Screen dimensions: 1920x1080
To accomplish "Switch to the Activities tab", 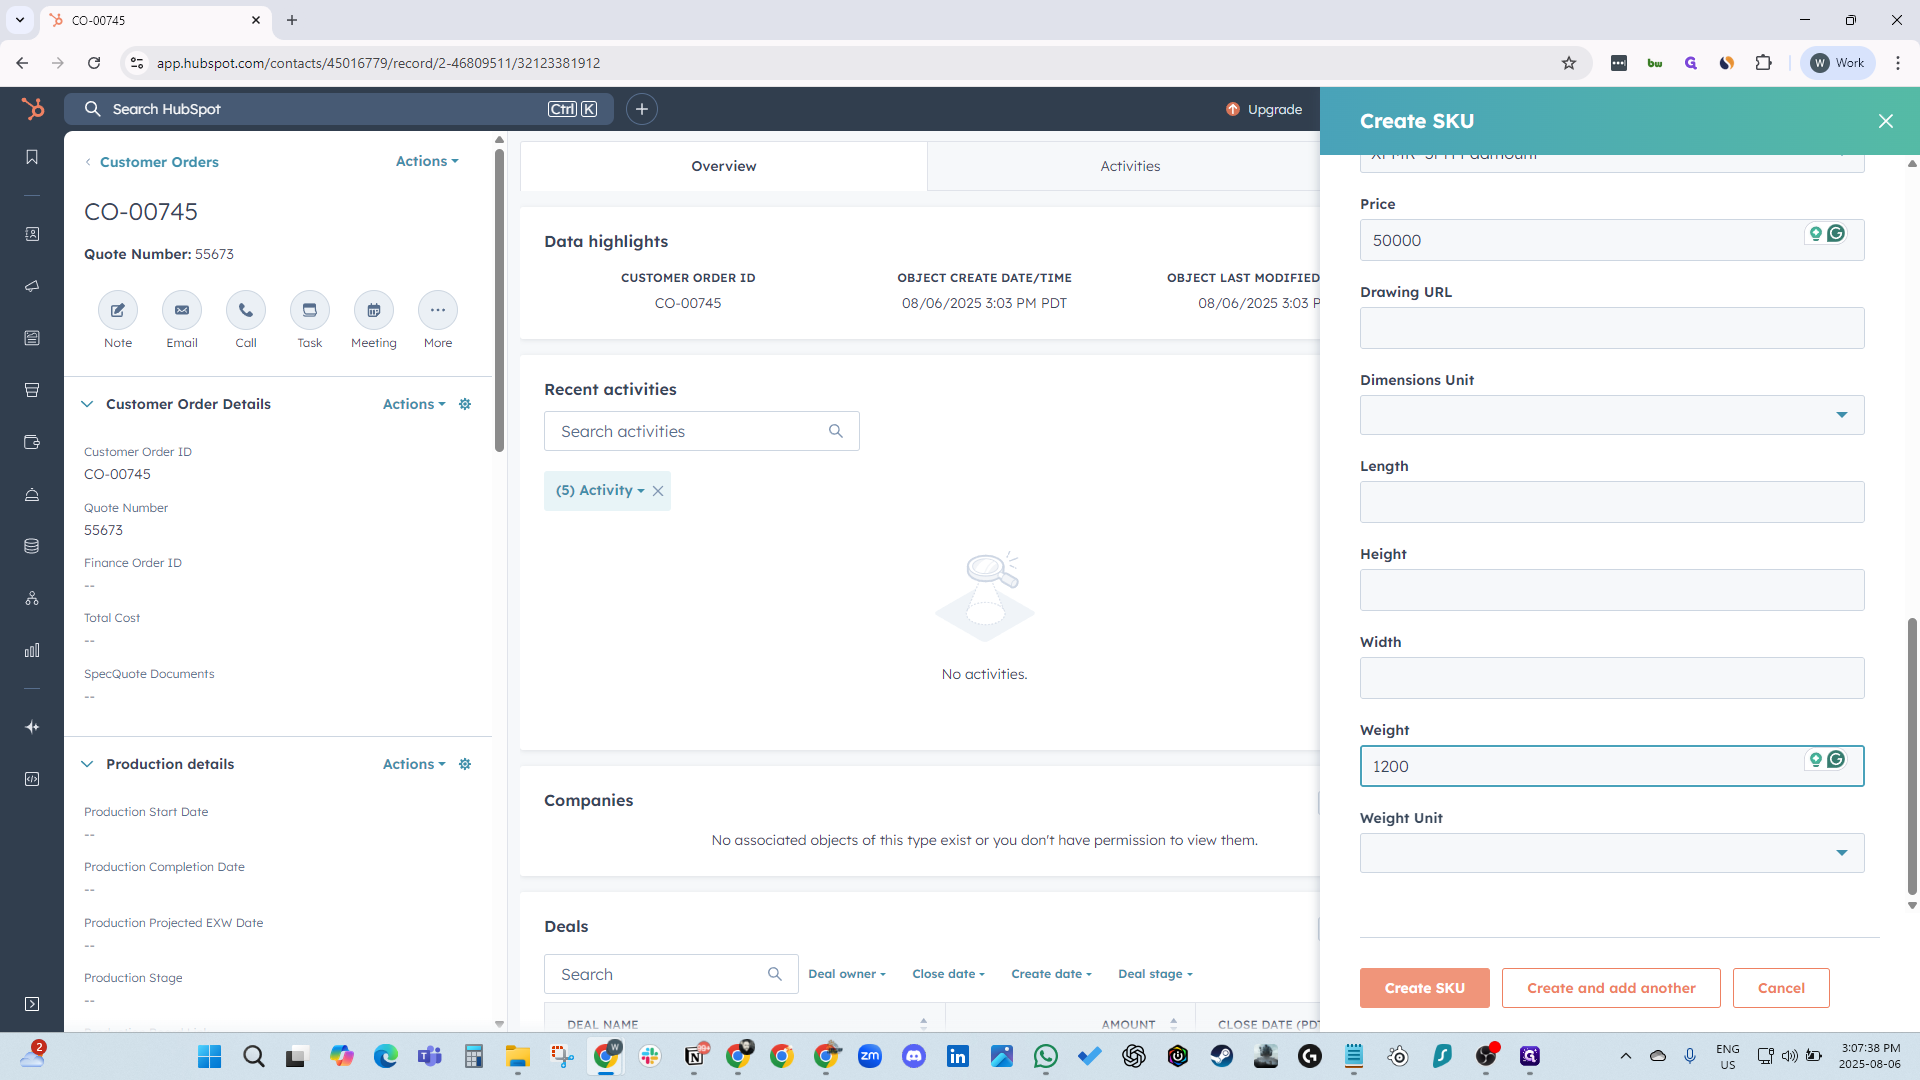I will tap(1130, 166).
